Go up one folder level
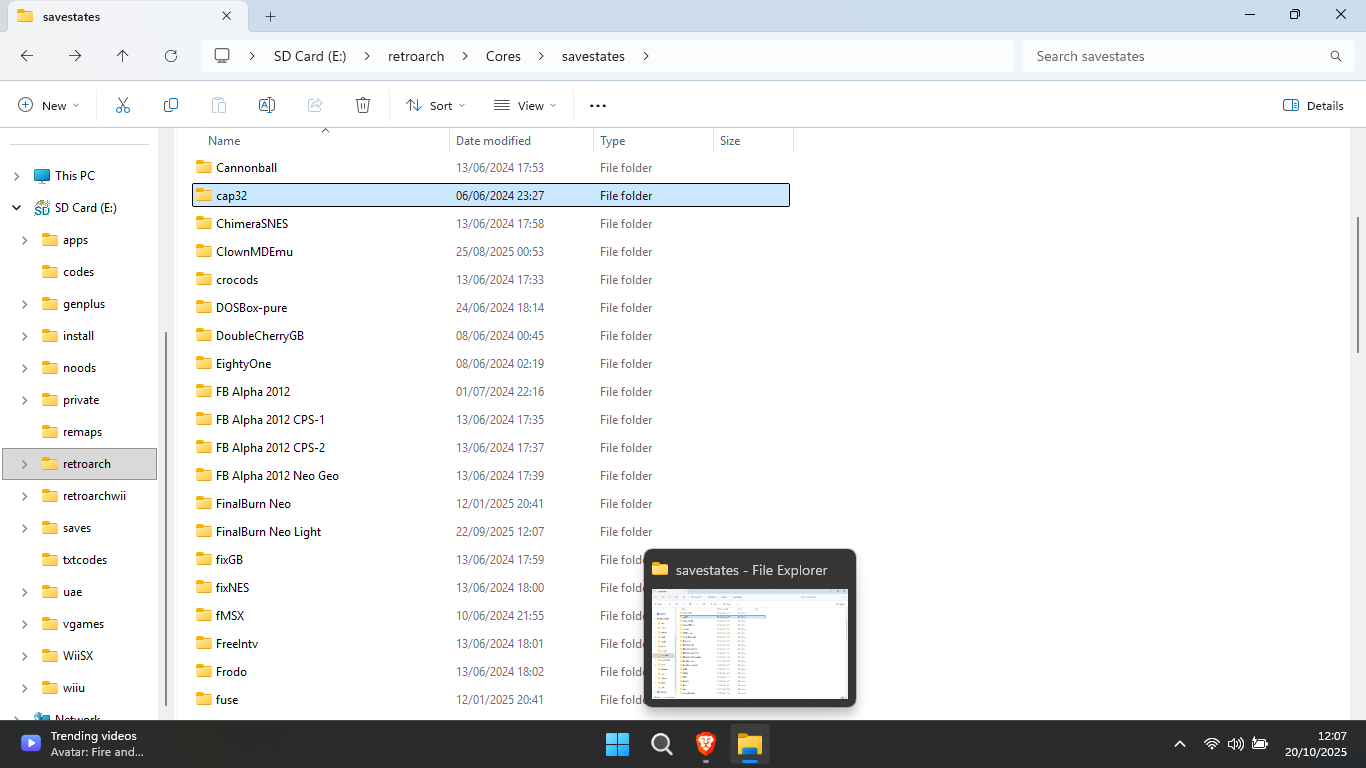 [x=123, y=56]
